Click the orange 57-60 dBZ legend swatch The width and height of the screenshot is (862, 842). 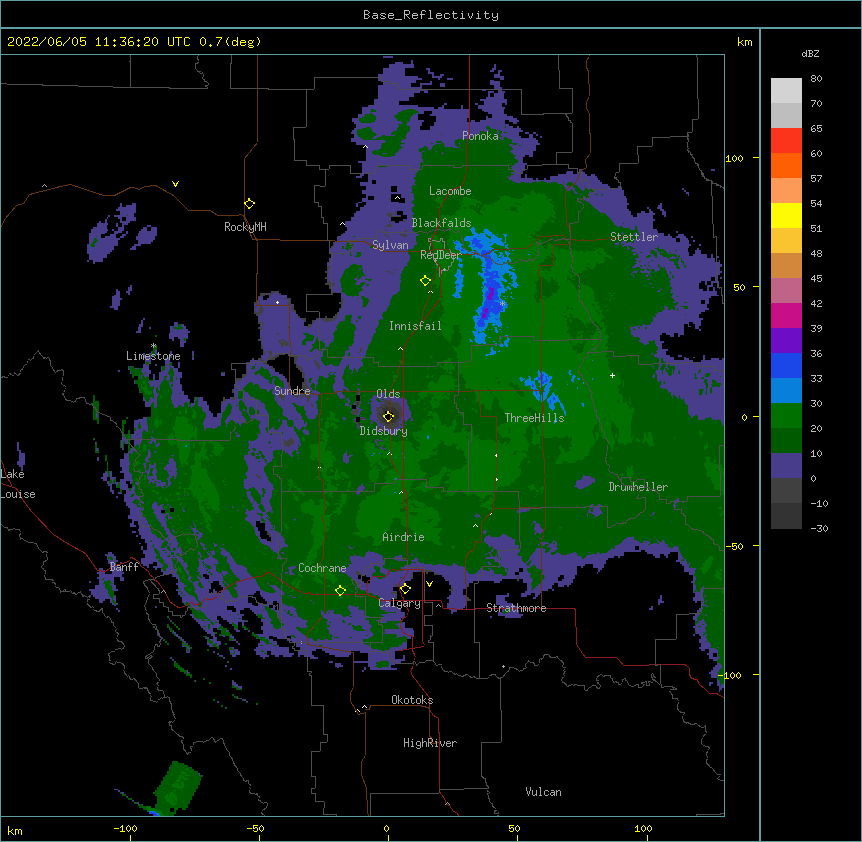(786, 165)
